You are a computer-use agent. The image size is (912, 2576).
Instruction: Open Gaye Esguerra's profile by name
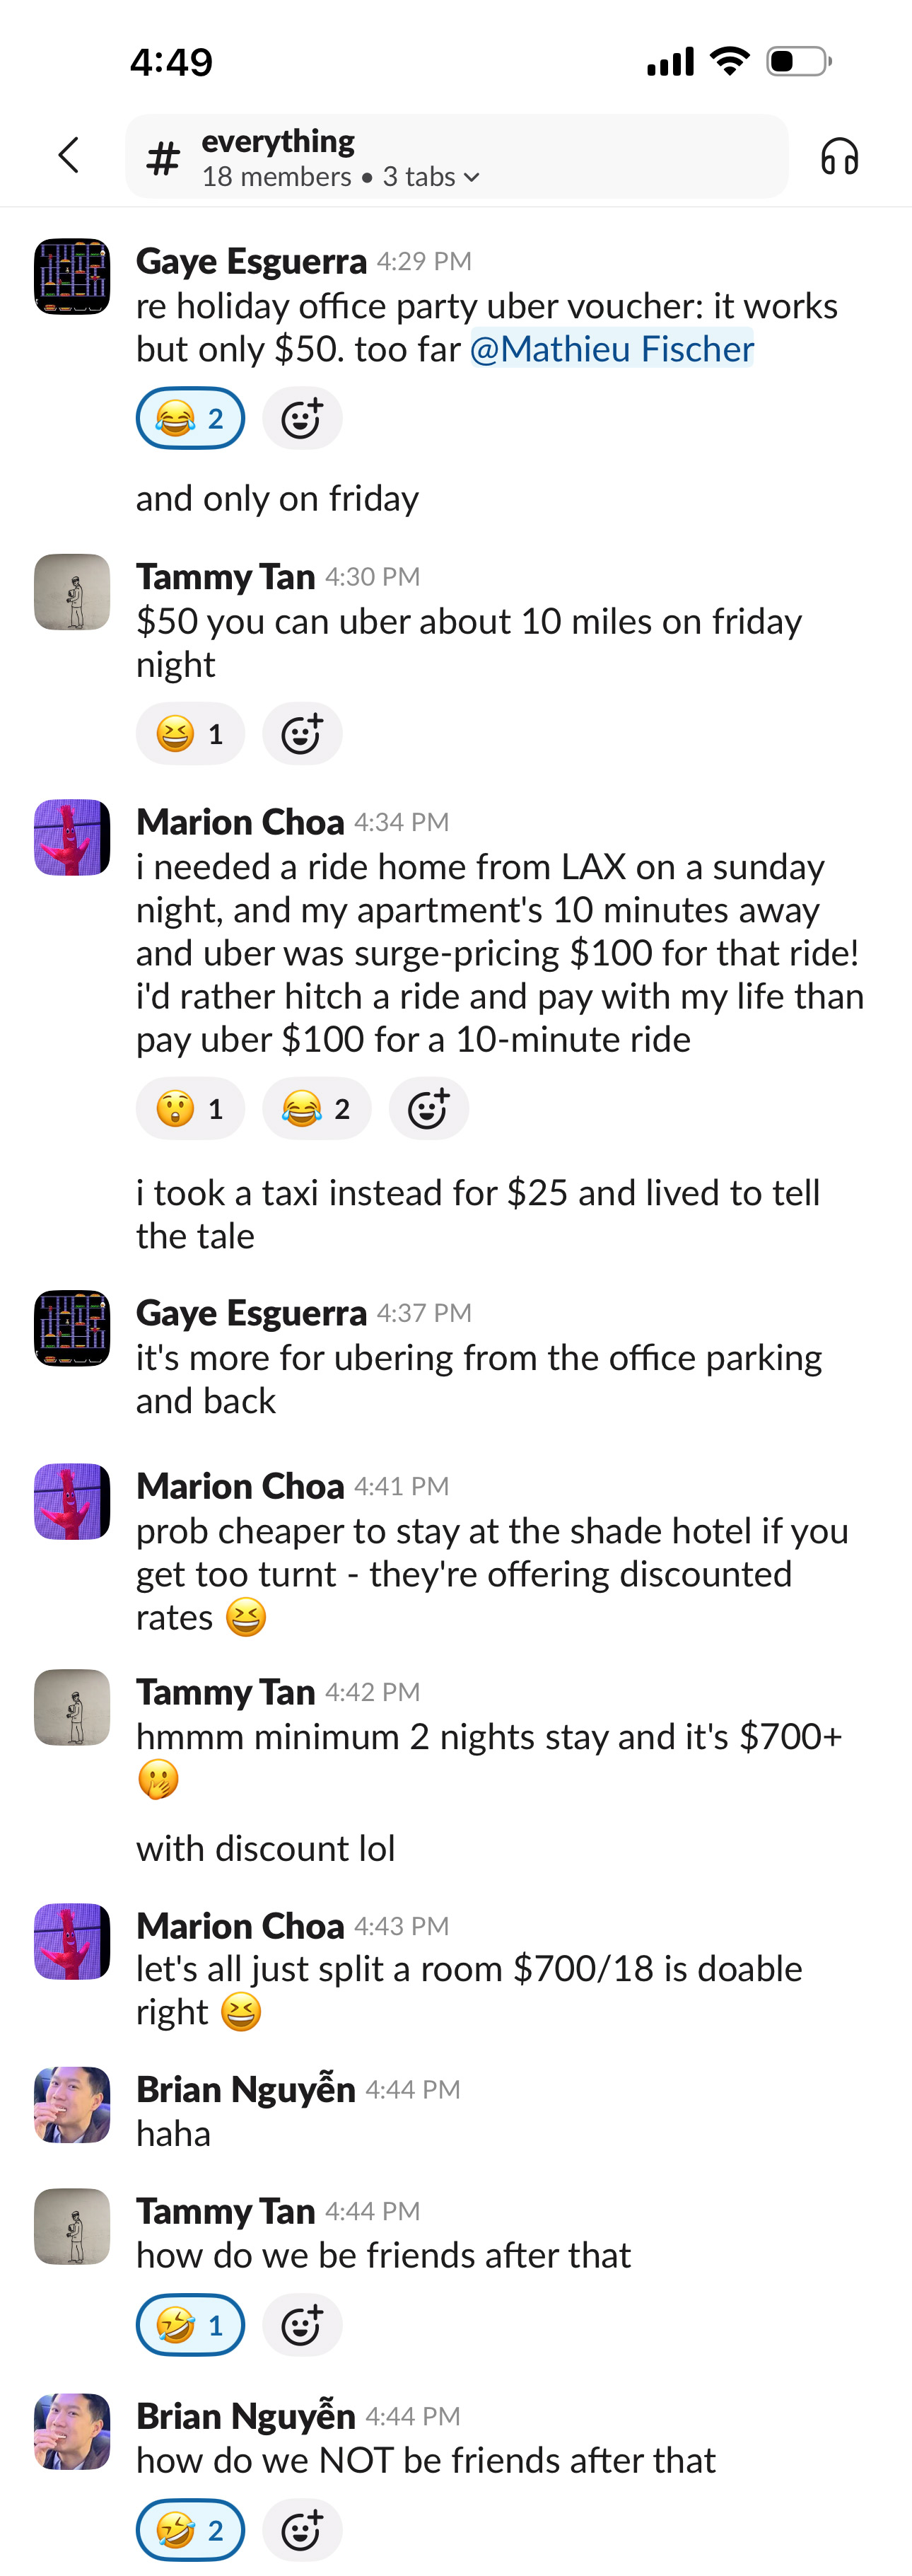tap(251, 261)
